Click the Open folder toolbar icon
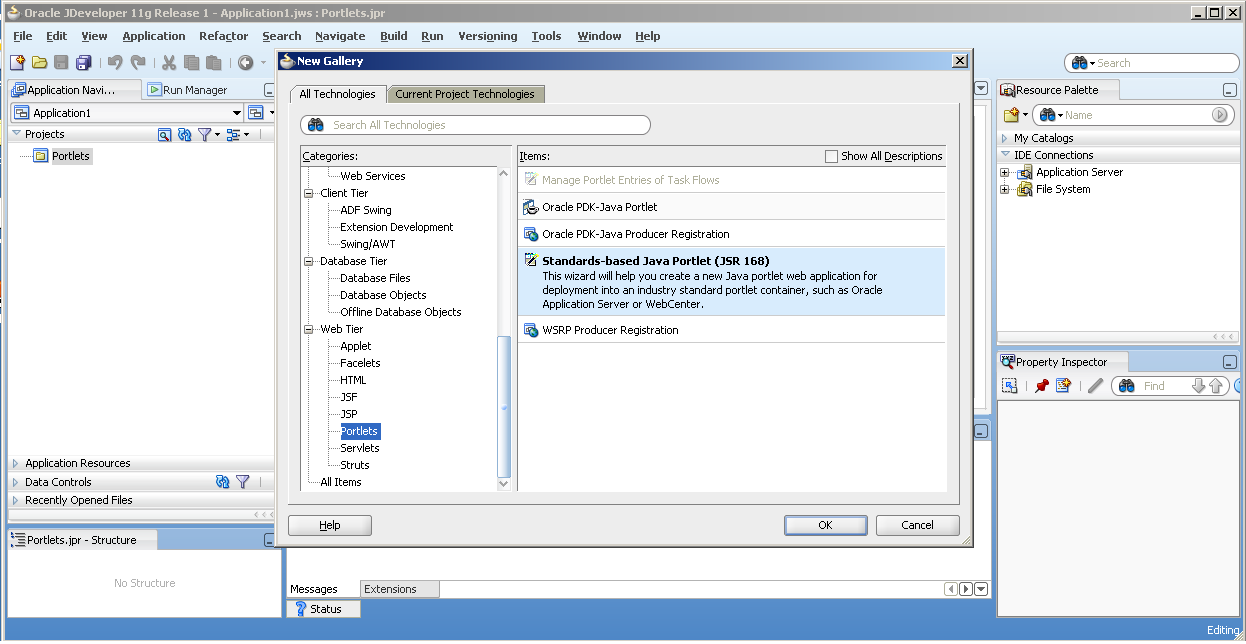 click(x=40, y=63)
